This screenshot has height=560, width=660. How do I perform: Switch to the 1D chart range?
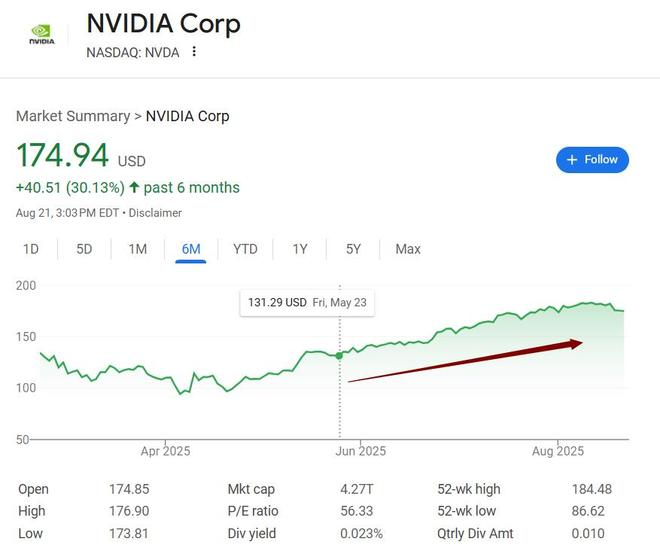click(31, 249)
